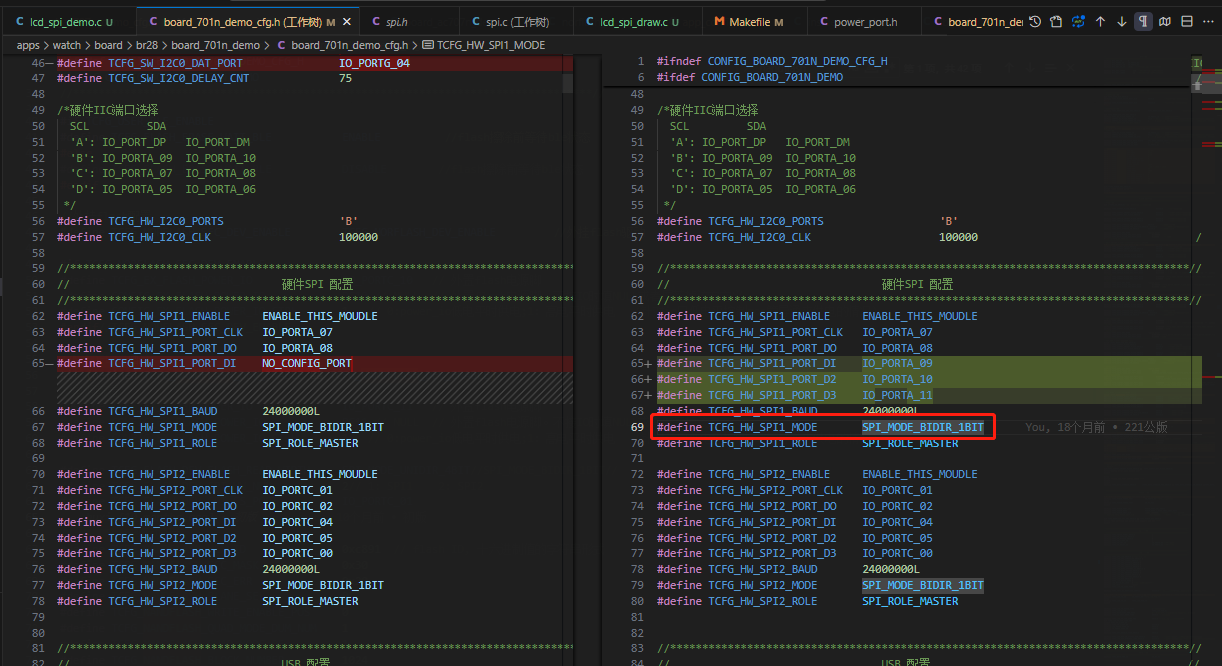Go to previous change with up arrow
Screen dimensions: 1222x666
[1100, 21]
